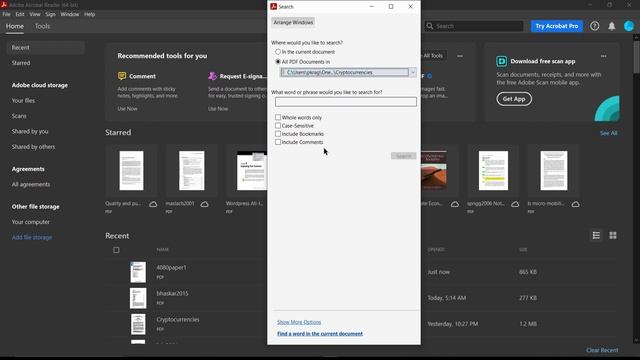
Task: Enable Include Comments checkbox
Action: click(x=278, y=142)
